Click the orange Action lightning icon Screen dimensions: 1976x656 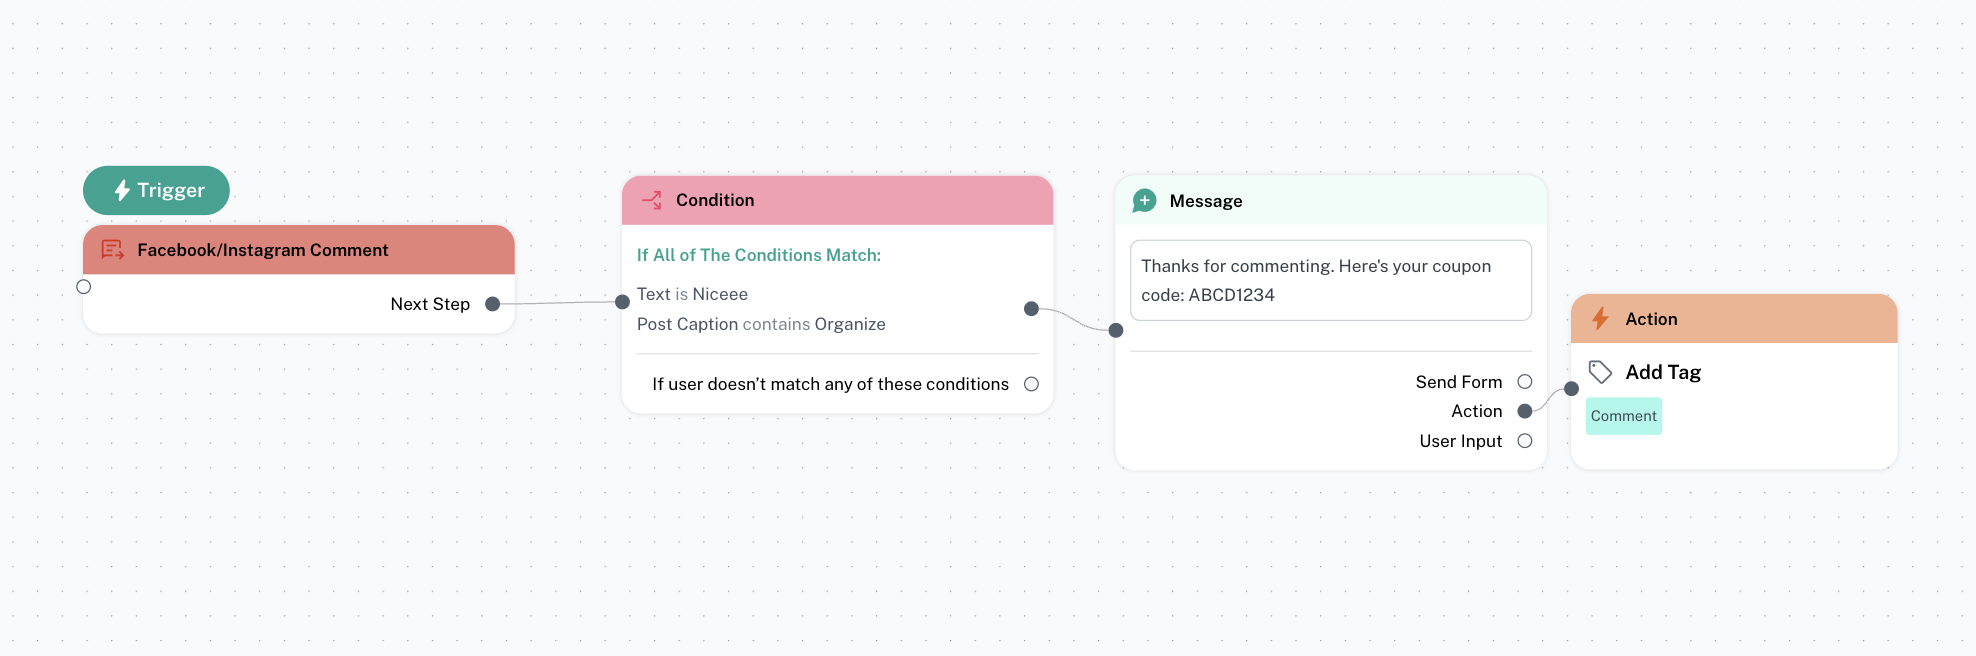pos(1600,319)
